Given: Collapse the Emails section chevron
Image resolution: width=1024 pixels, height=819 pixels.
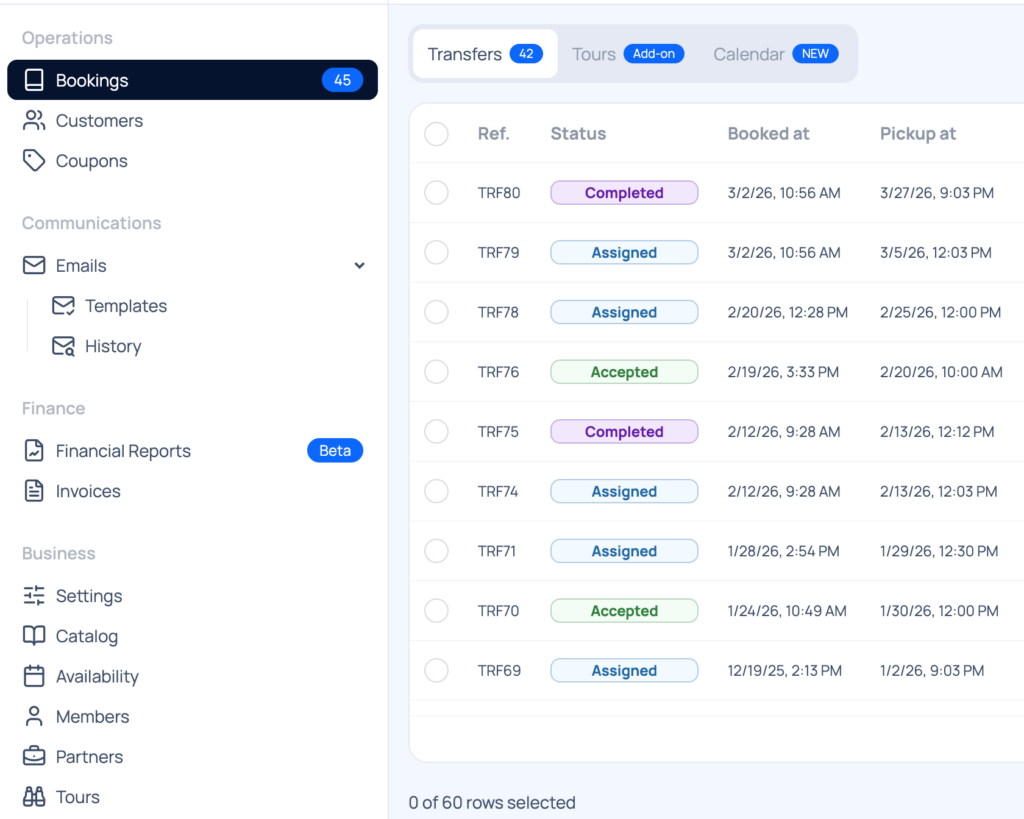Looking at the screenshot, I should click(360, 266).
